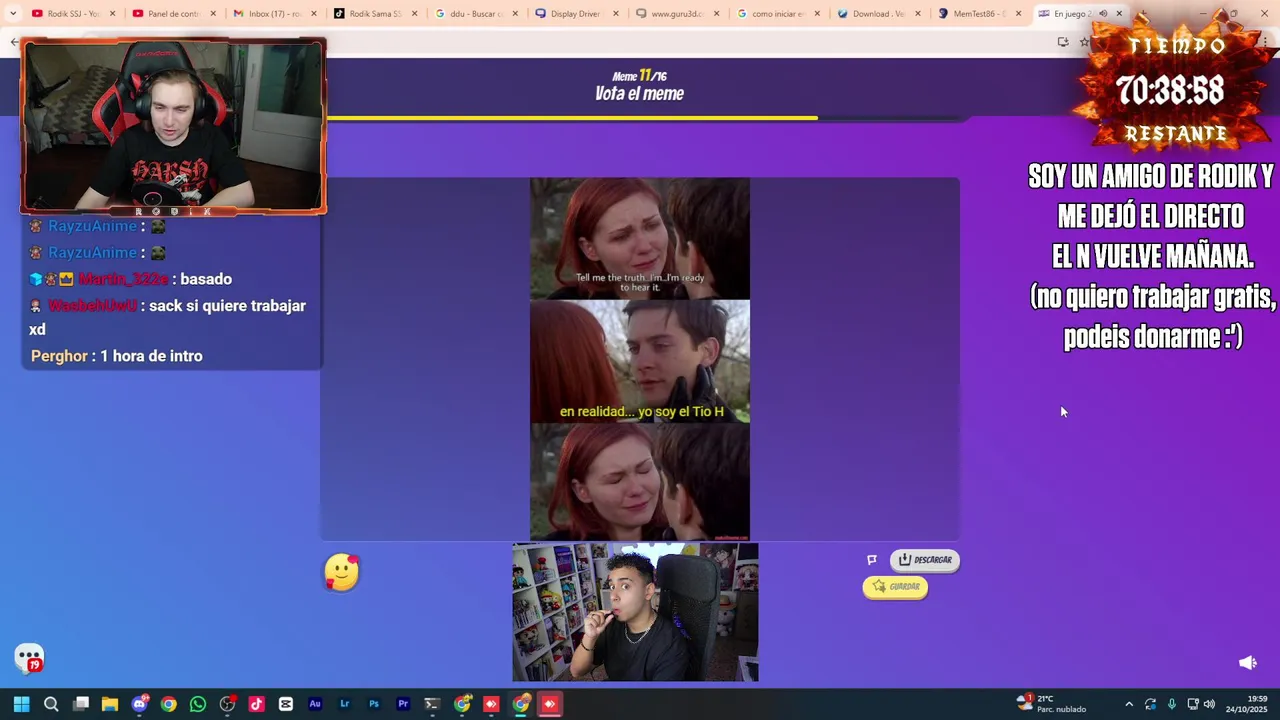Open OBS Studio from the taskbar
The image size is (1280, 720).
(227, 704)
